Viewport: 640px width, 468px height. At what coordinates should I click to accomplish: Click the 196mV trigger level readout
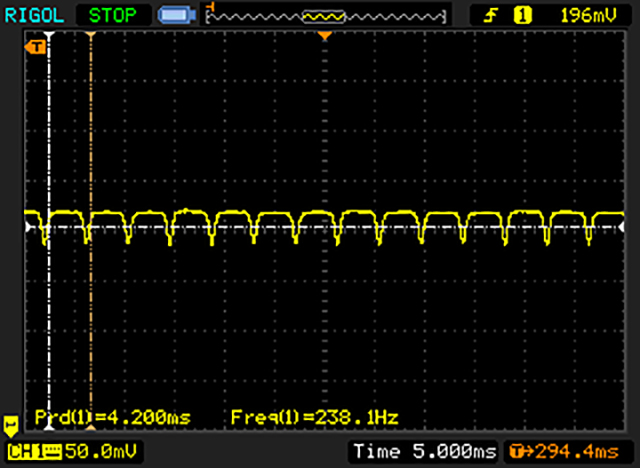tap(588, 16)
